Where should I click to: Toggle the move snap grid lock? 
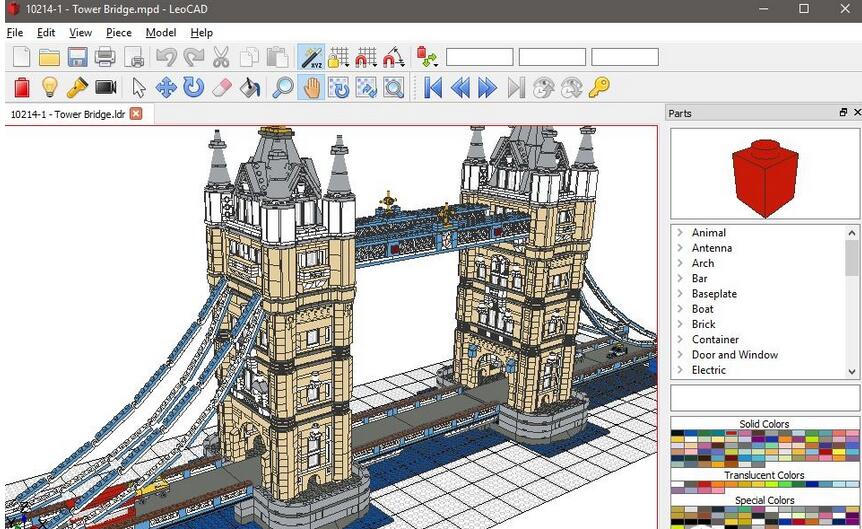(x=340, y=57)
